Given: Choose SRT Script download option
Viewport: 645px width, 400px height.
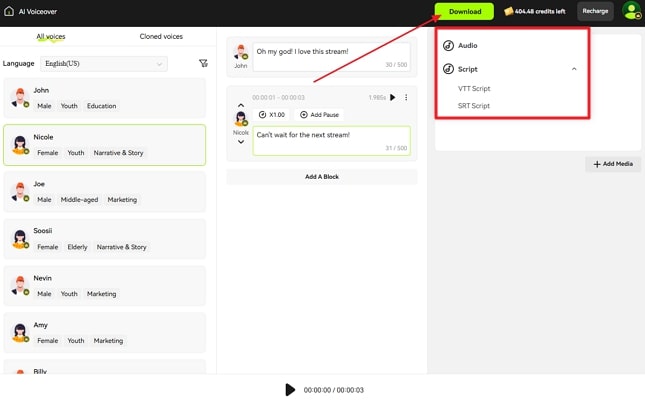Looking at the screenshot, I should [474, 106].
